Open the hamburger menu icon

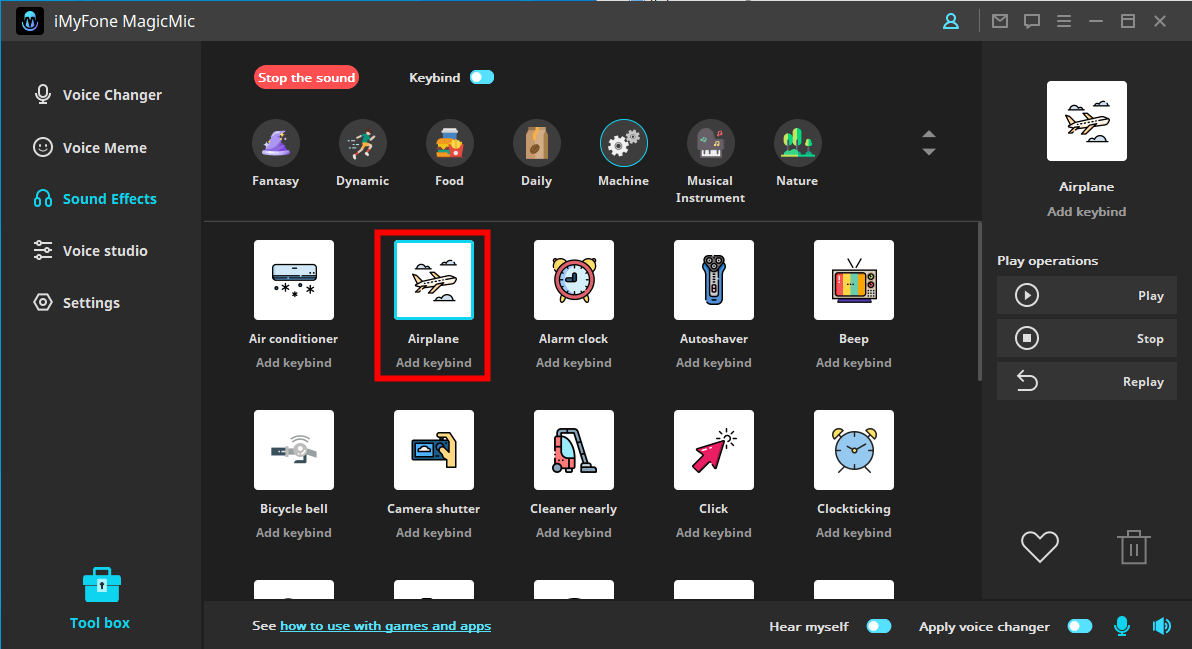pyautogui.click(x=1064, y=21)
